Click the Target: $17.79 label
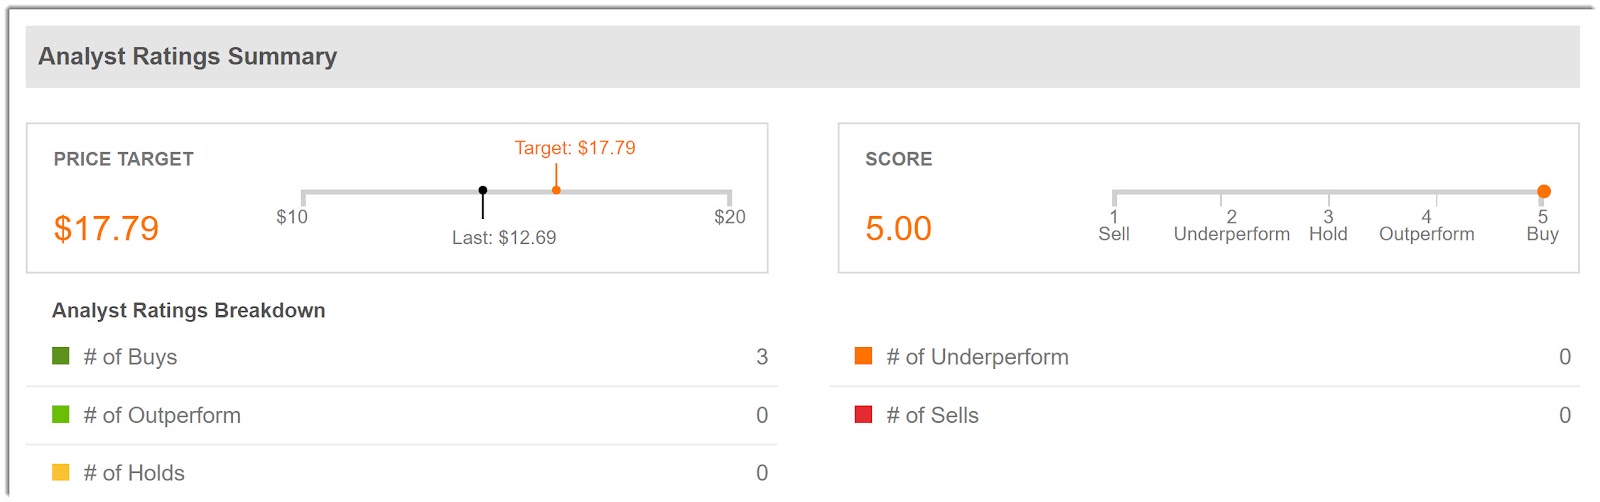 575,148
